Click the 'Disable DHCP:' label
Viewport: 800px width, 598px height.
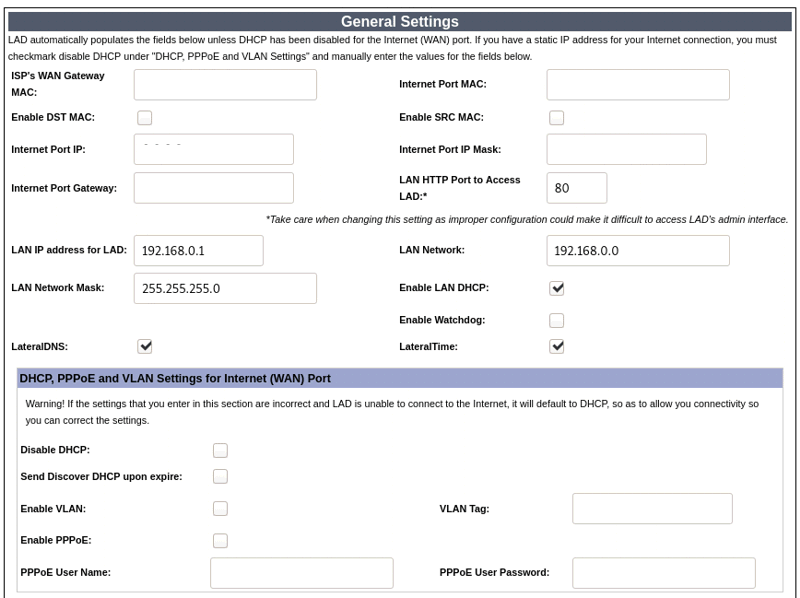(55, 450)
